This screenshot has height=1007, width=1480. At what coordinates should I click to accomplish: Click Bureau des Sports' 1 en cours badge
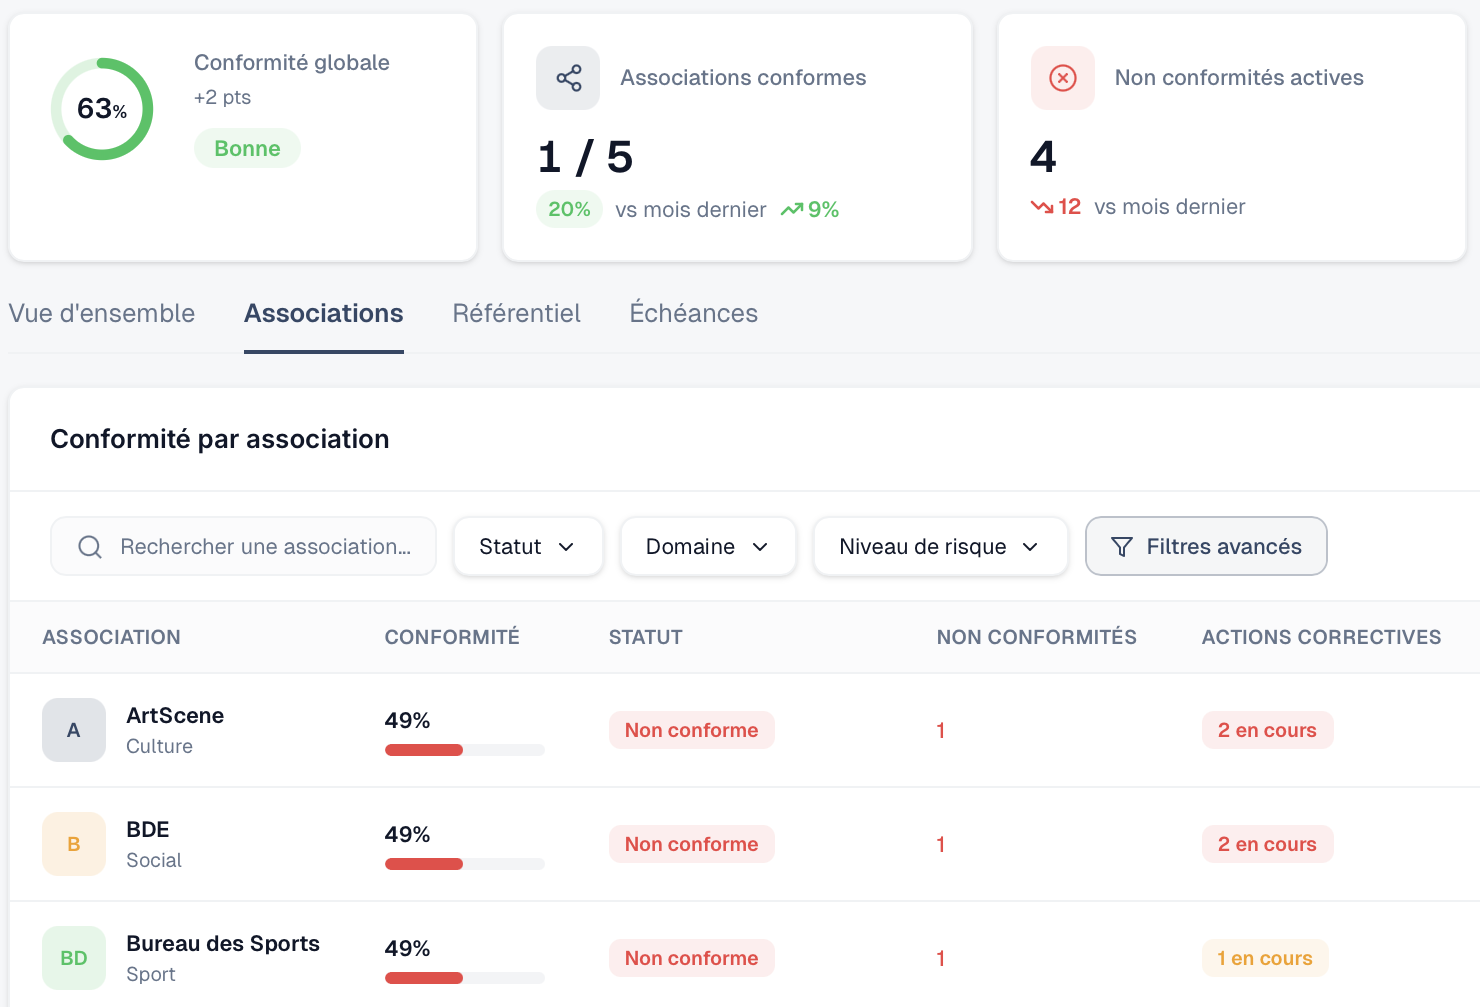[x=1265, y=958]
